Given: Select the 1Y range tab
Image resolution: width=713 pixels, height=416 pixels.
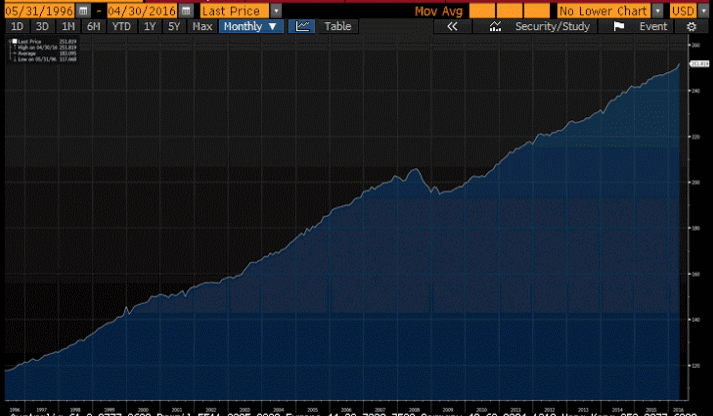Looking at the screenshot, I should (150, 26).
